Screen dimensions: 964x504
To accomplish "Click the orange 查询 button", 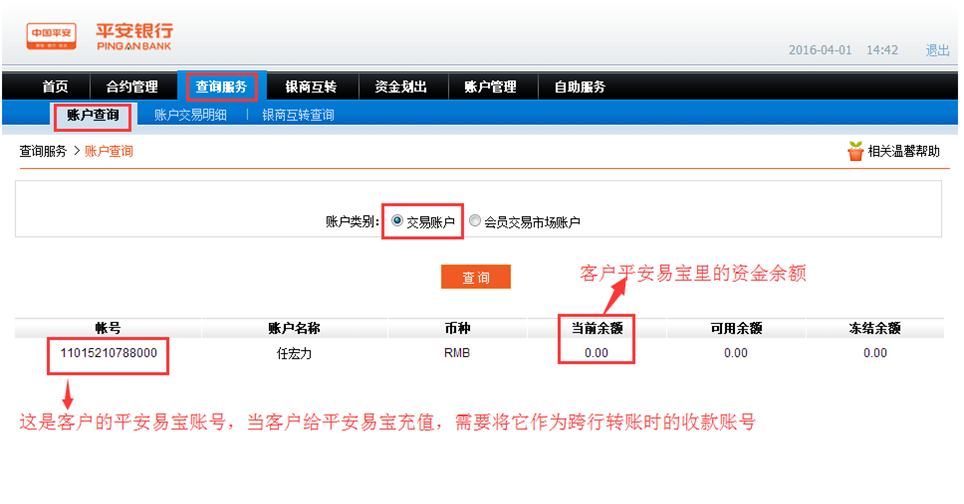I will [476, 277].
